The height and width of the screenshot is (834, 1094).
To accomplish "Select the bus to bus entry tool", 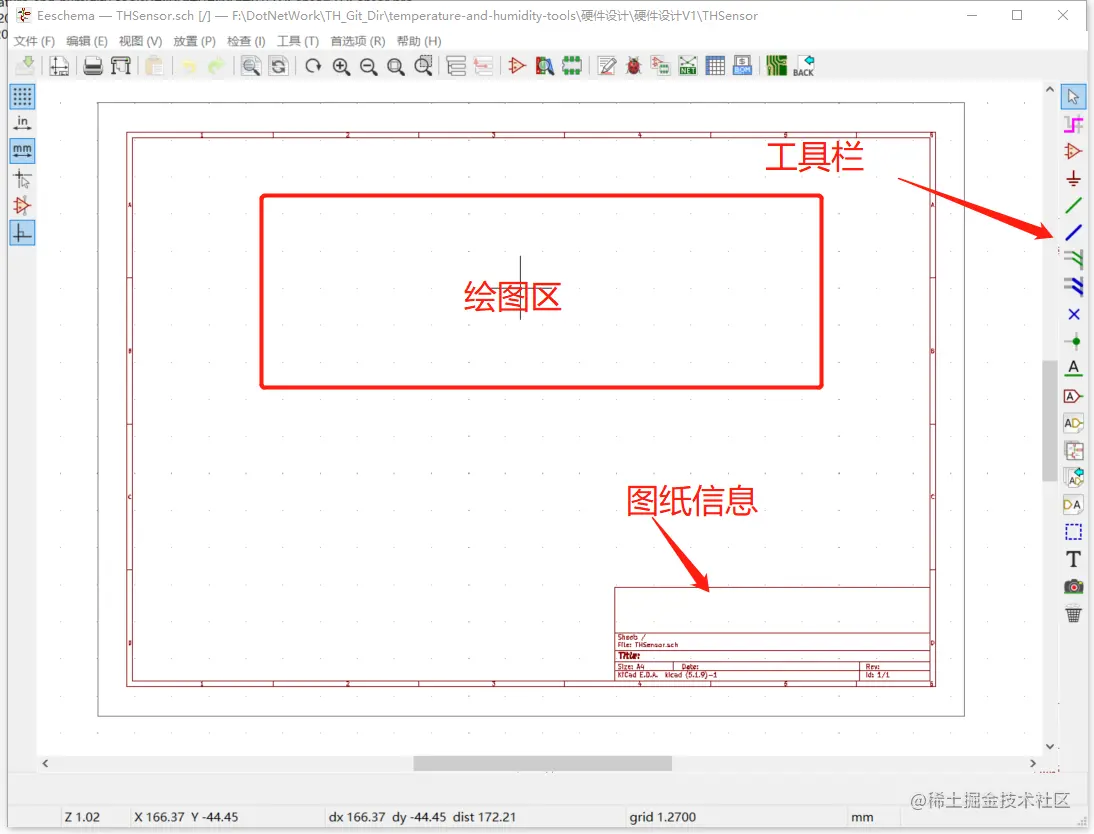I will [x=1073, y=287].
